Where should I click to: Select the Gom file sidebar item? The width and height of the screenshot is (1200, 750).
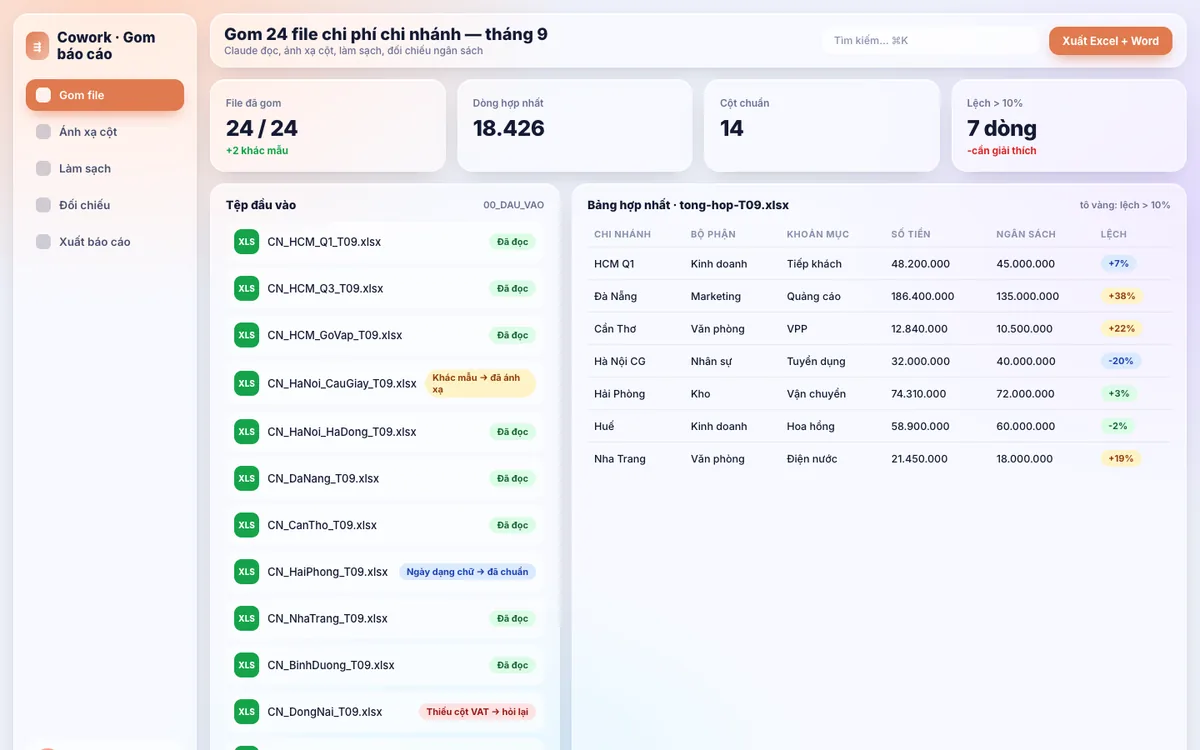pos(105,95)
